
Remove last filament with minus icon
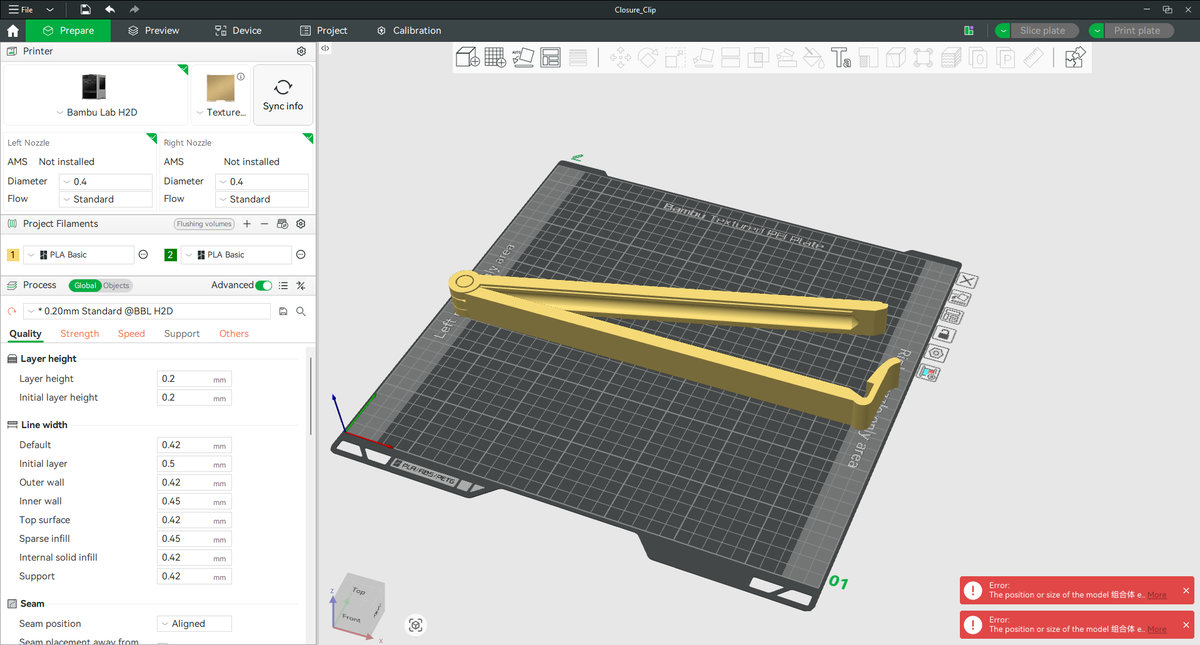tap(264, 224)
